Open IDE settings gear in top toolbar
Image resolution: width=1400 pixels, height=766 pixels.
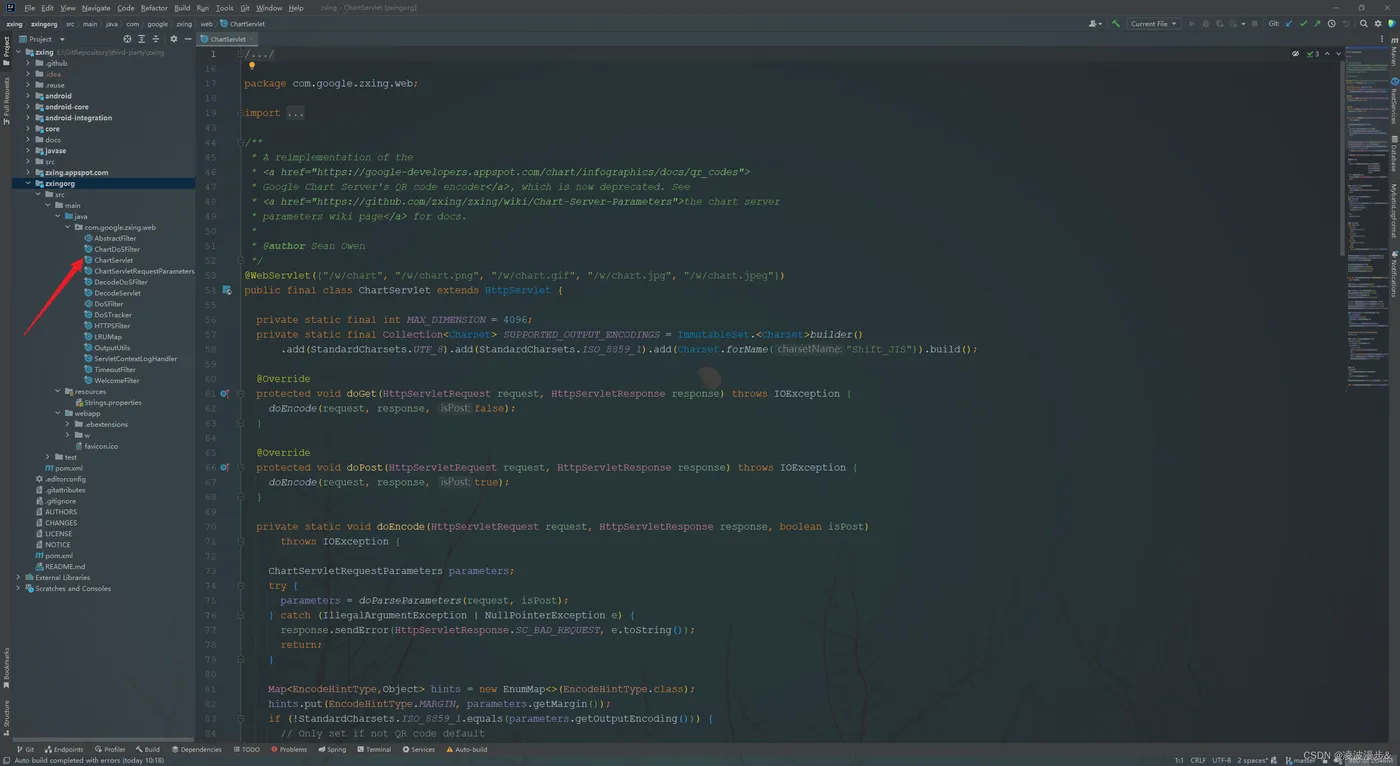[x=1378, y=24]
